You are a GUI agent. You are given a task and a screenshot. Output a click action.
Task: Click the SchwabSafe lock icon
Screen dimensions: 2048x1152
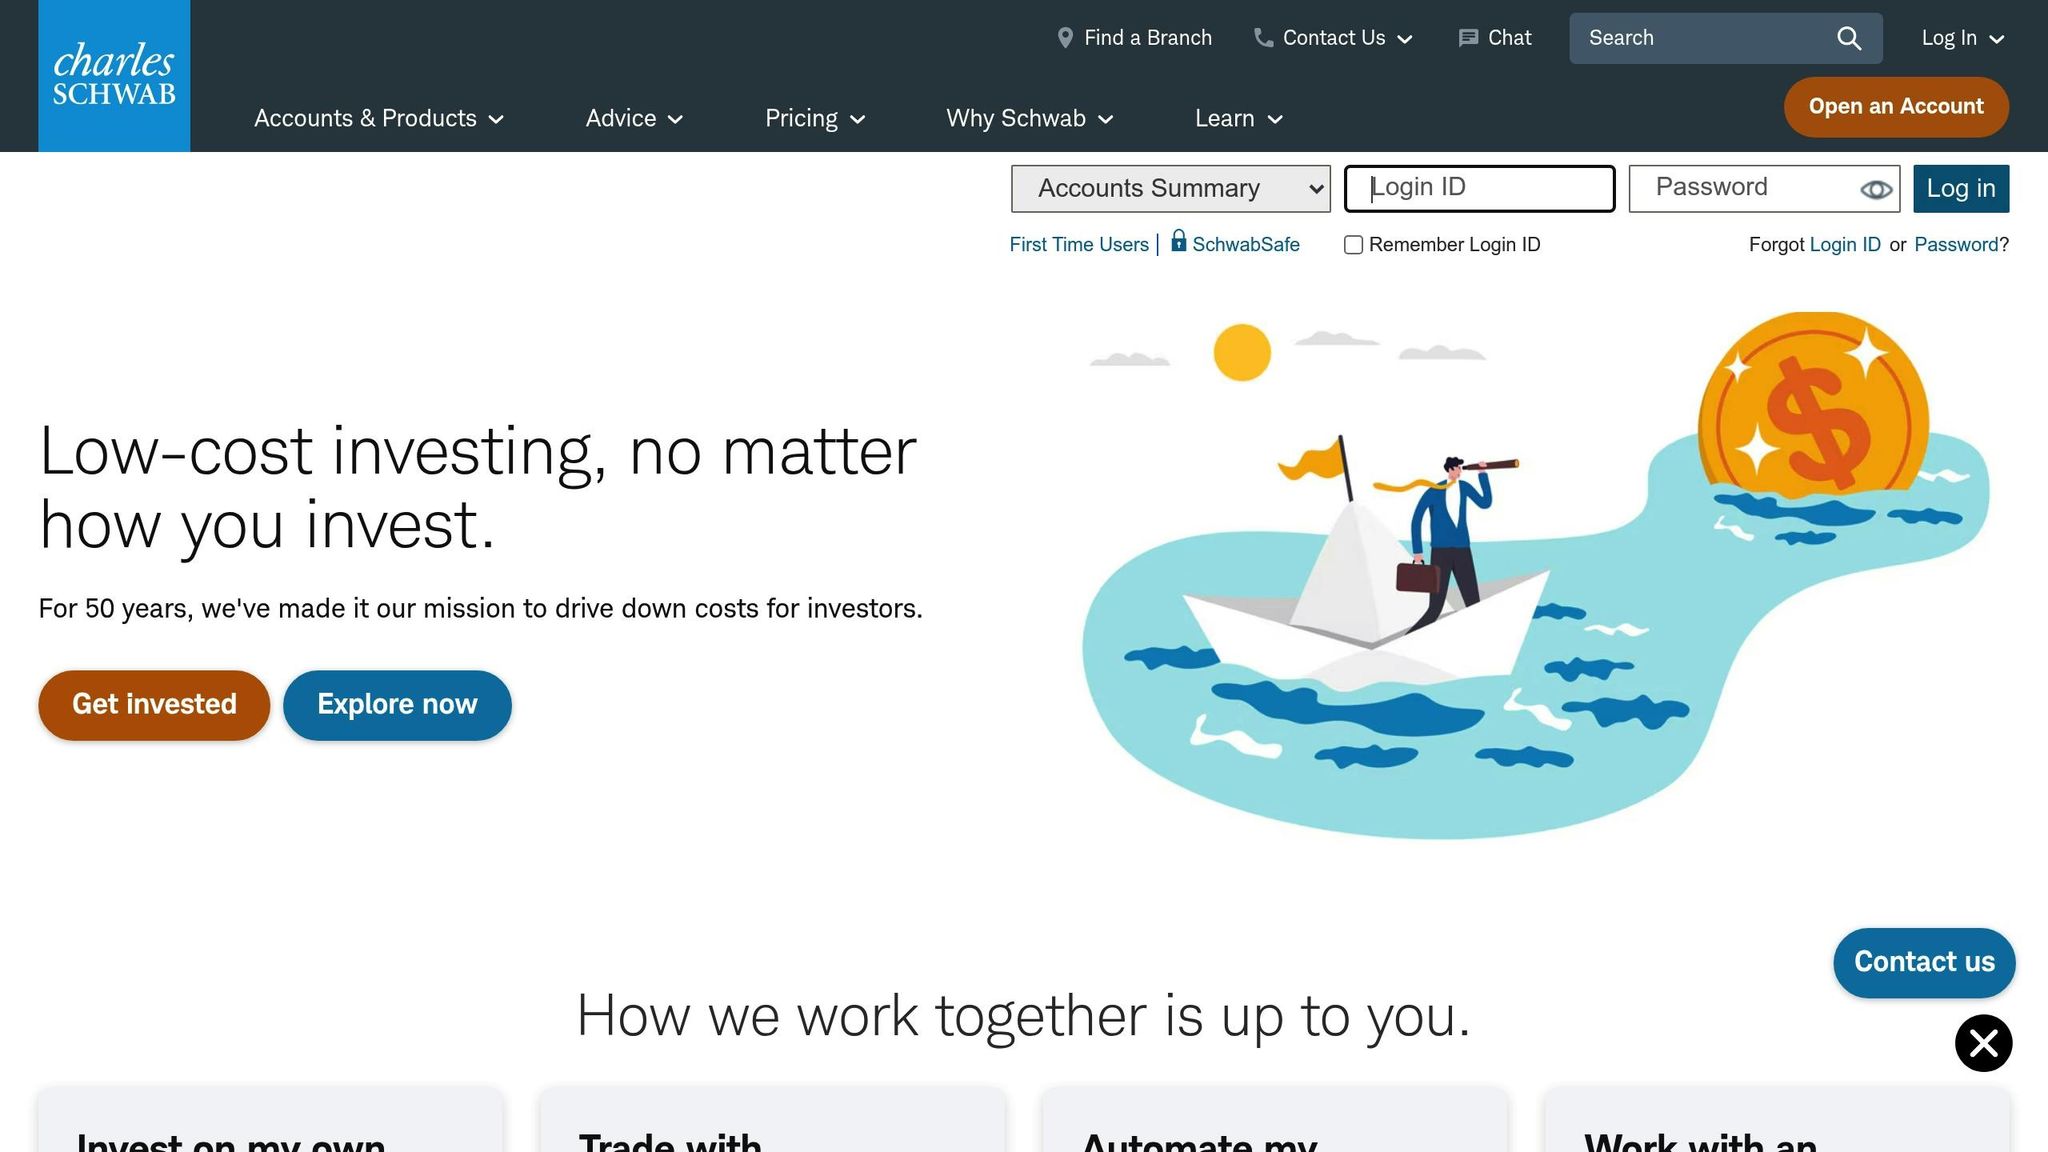[x=1178, y=241]
